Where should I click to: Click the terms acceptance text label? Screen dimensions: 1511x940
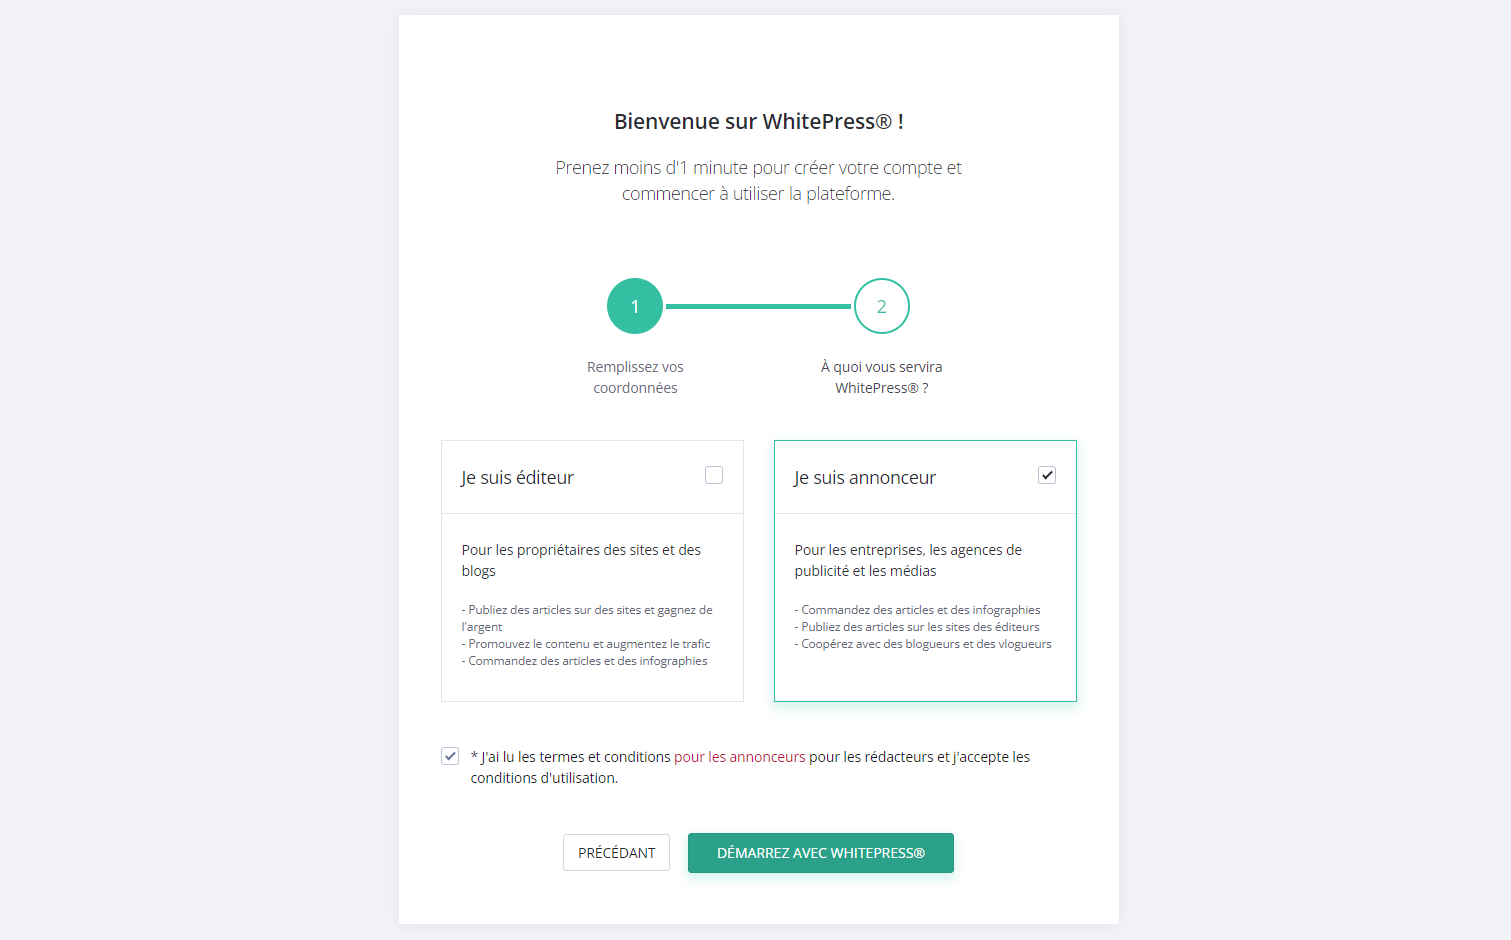750,767
